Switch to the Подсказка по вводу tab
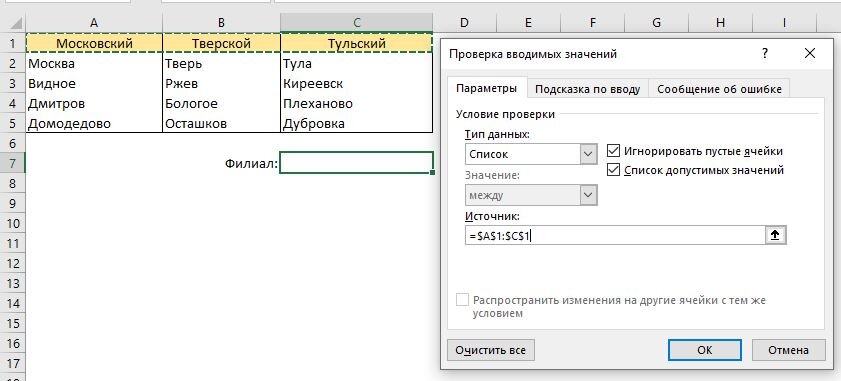The height and width of the screenshot is (381, 841). (587, 89)
